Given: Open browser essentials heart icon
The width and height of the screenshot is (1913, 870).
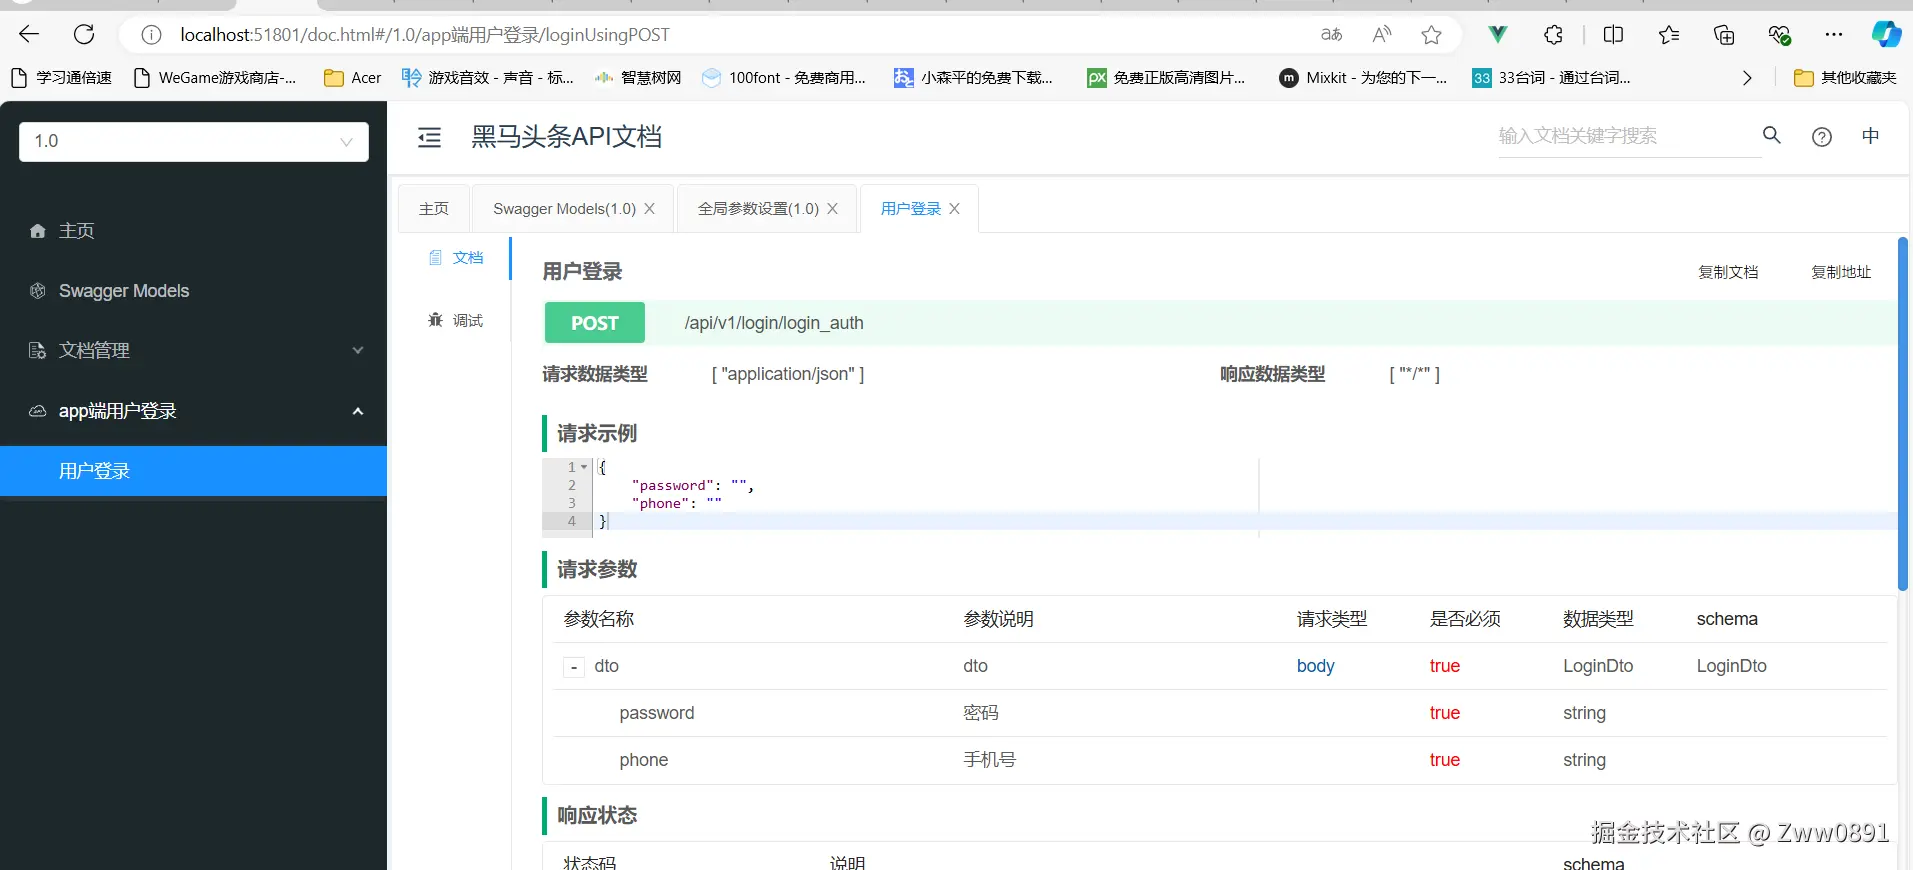Looking at the screenshot, I should [1779, 35].
